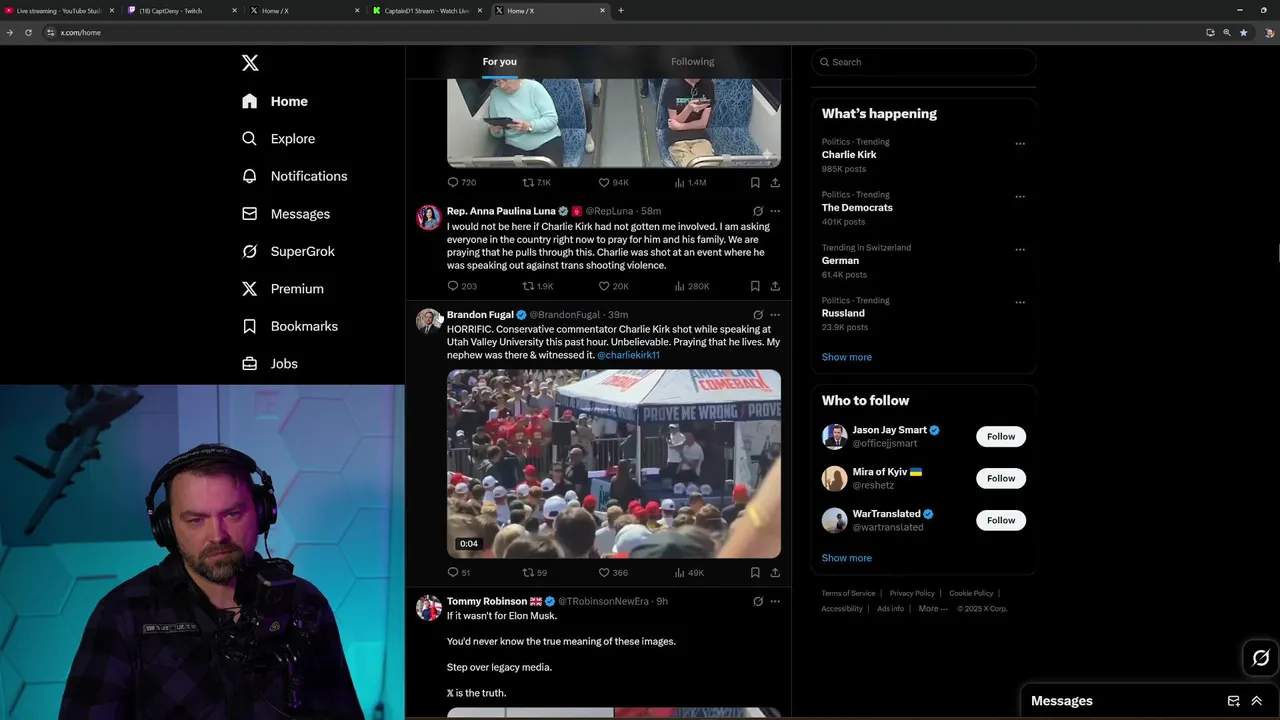Share Brandon Fugal's tweet
The image size is (1280, 720).
point(775,573)
